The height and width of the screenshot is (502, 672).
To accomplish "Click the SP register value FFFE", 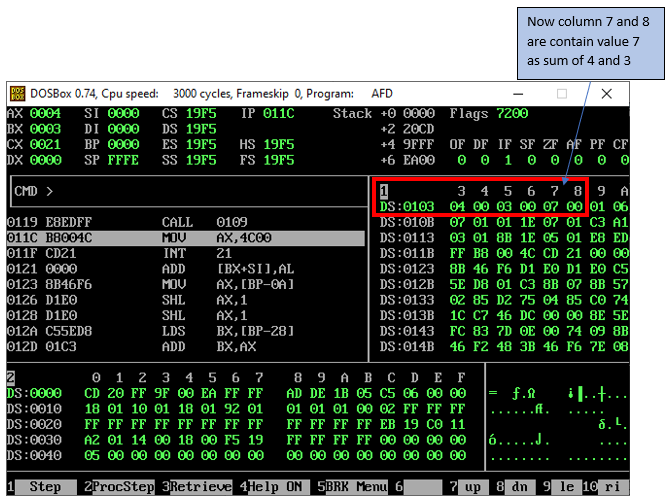I will click(x=123, y=160).
